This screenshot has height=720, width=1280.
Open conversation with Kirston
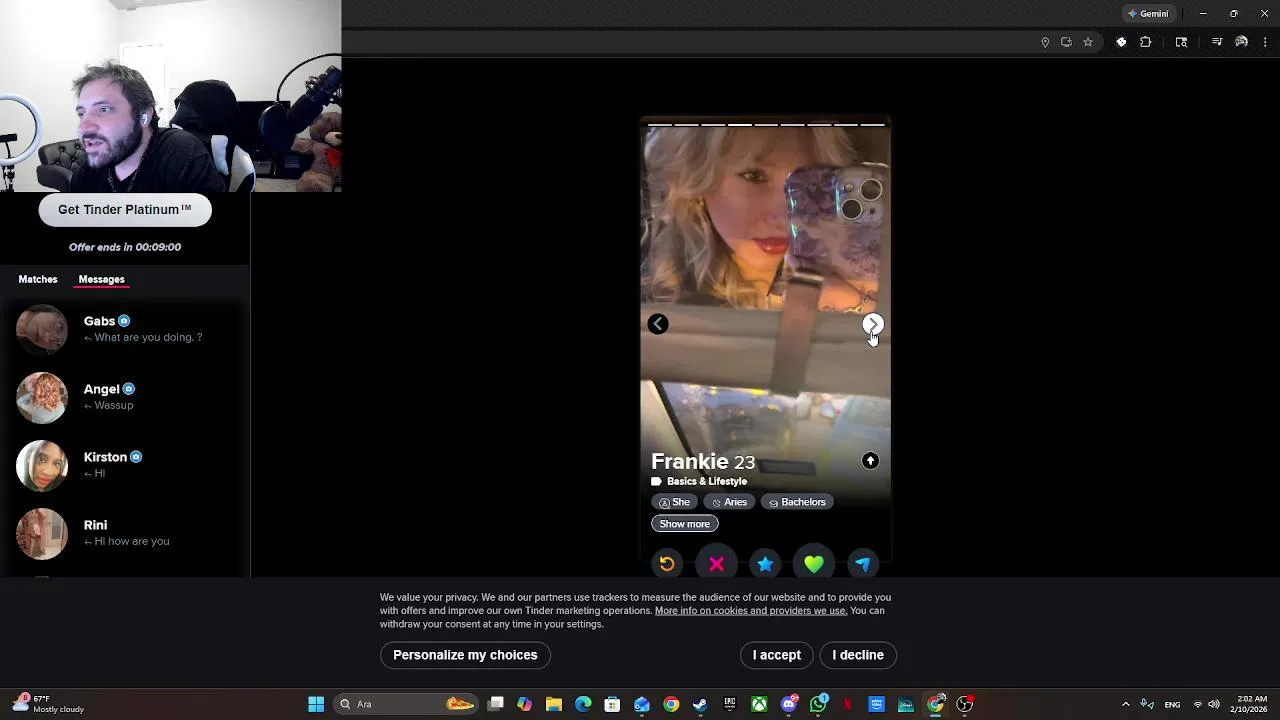tap(125, 465)
